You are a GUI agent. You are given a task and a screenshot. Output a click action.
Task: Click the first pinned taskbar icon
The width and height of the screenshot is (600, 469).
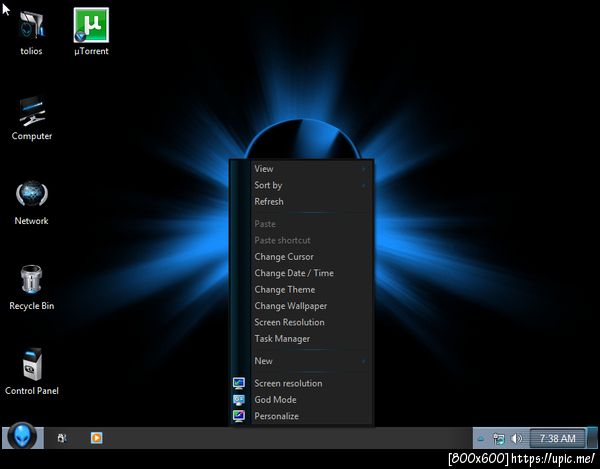[x=62, y=438]
